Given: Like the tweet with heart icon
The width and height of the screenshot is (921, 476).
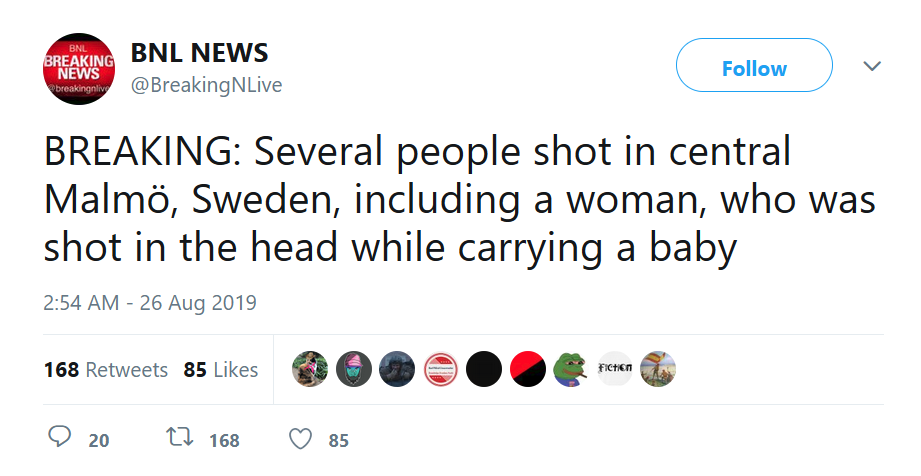Looking at the screenshot, I should (299, 439).
